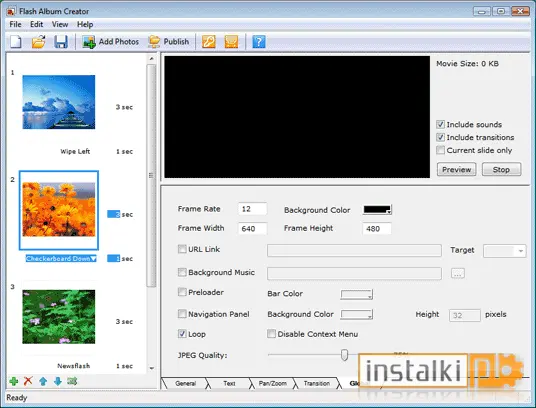Switch to the Transition tab
This screenshot has height=408, width=536.
[x=317, y=383]
